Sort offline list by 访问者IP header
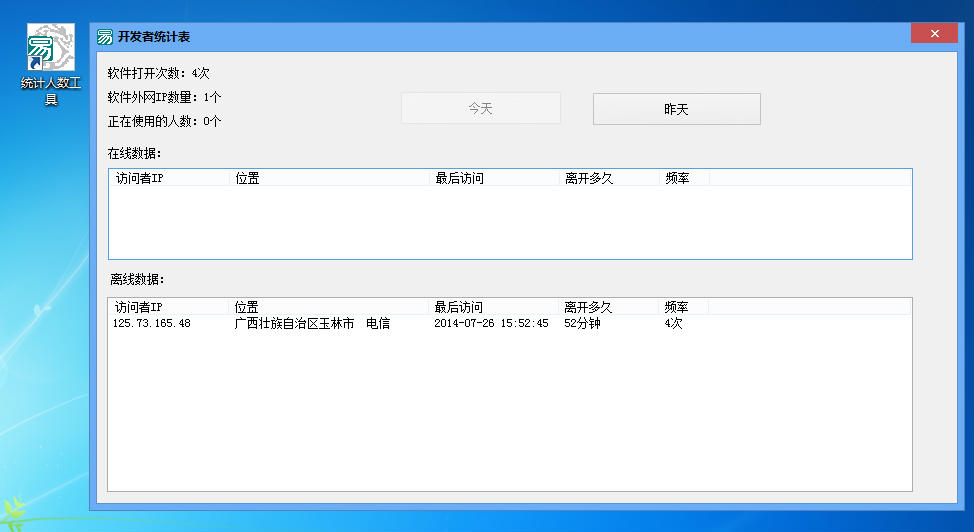 pyautogui.click(x=168, y=307)
